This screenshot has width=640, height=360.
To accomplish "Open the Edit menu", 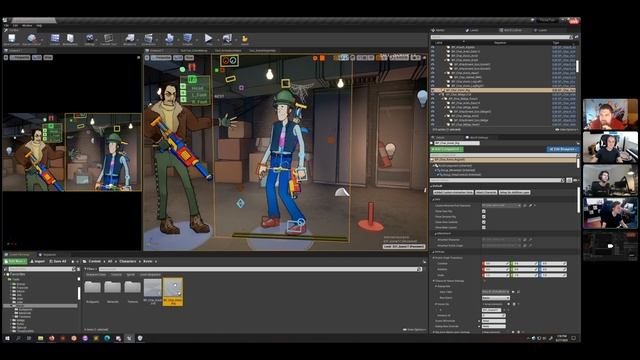I will [x=16, y=25].
